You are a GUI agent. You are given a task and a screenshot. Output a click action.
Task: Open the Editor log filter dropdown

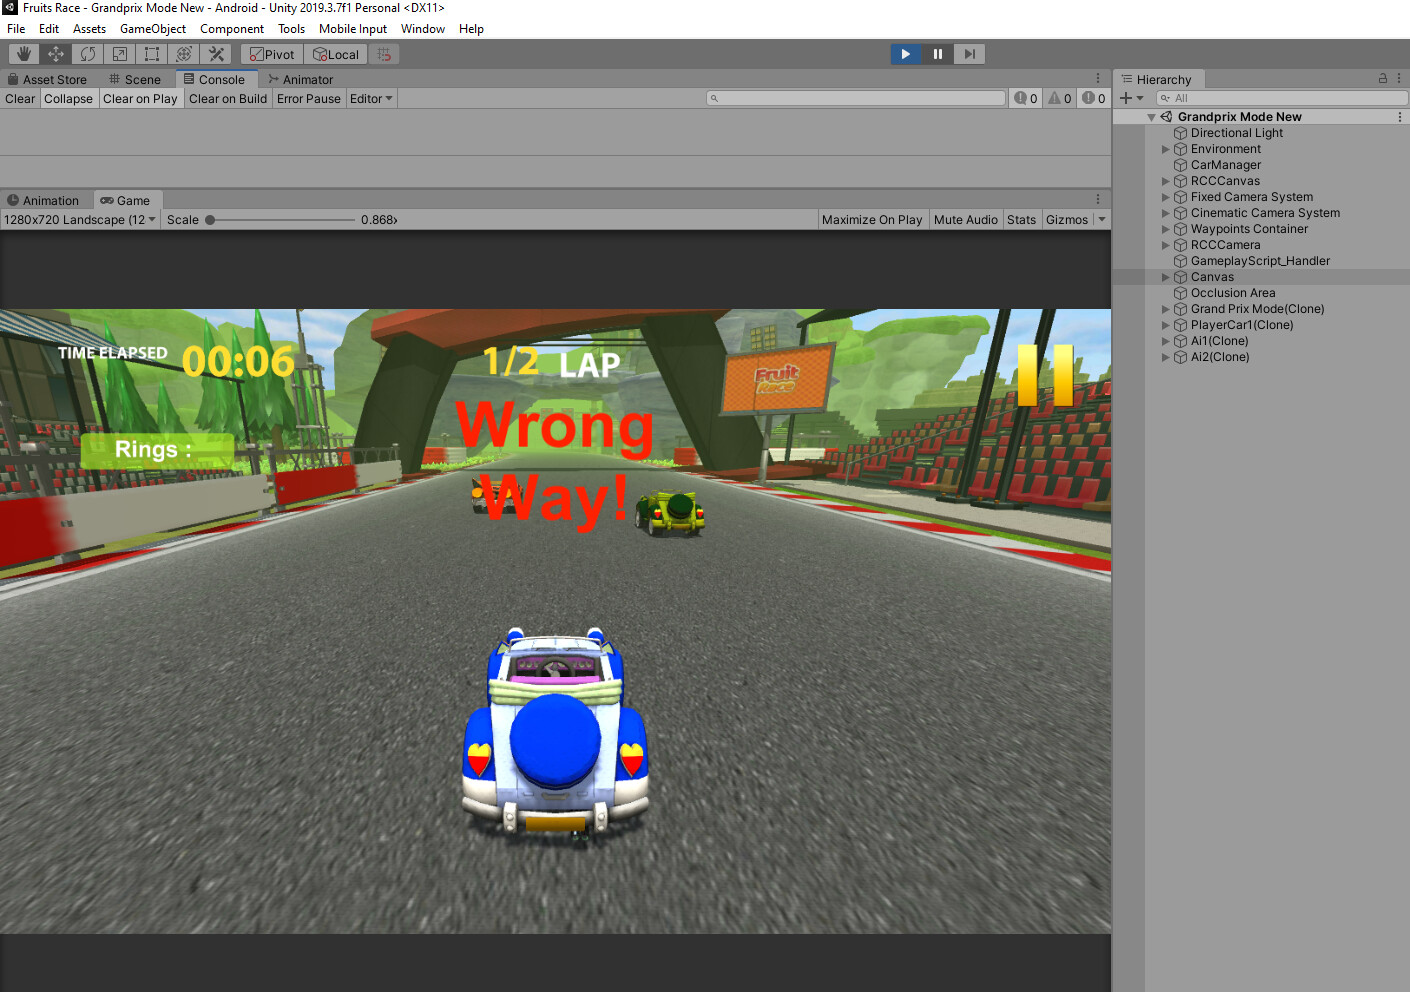coord(371,98)
